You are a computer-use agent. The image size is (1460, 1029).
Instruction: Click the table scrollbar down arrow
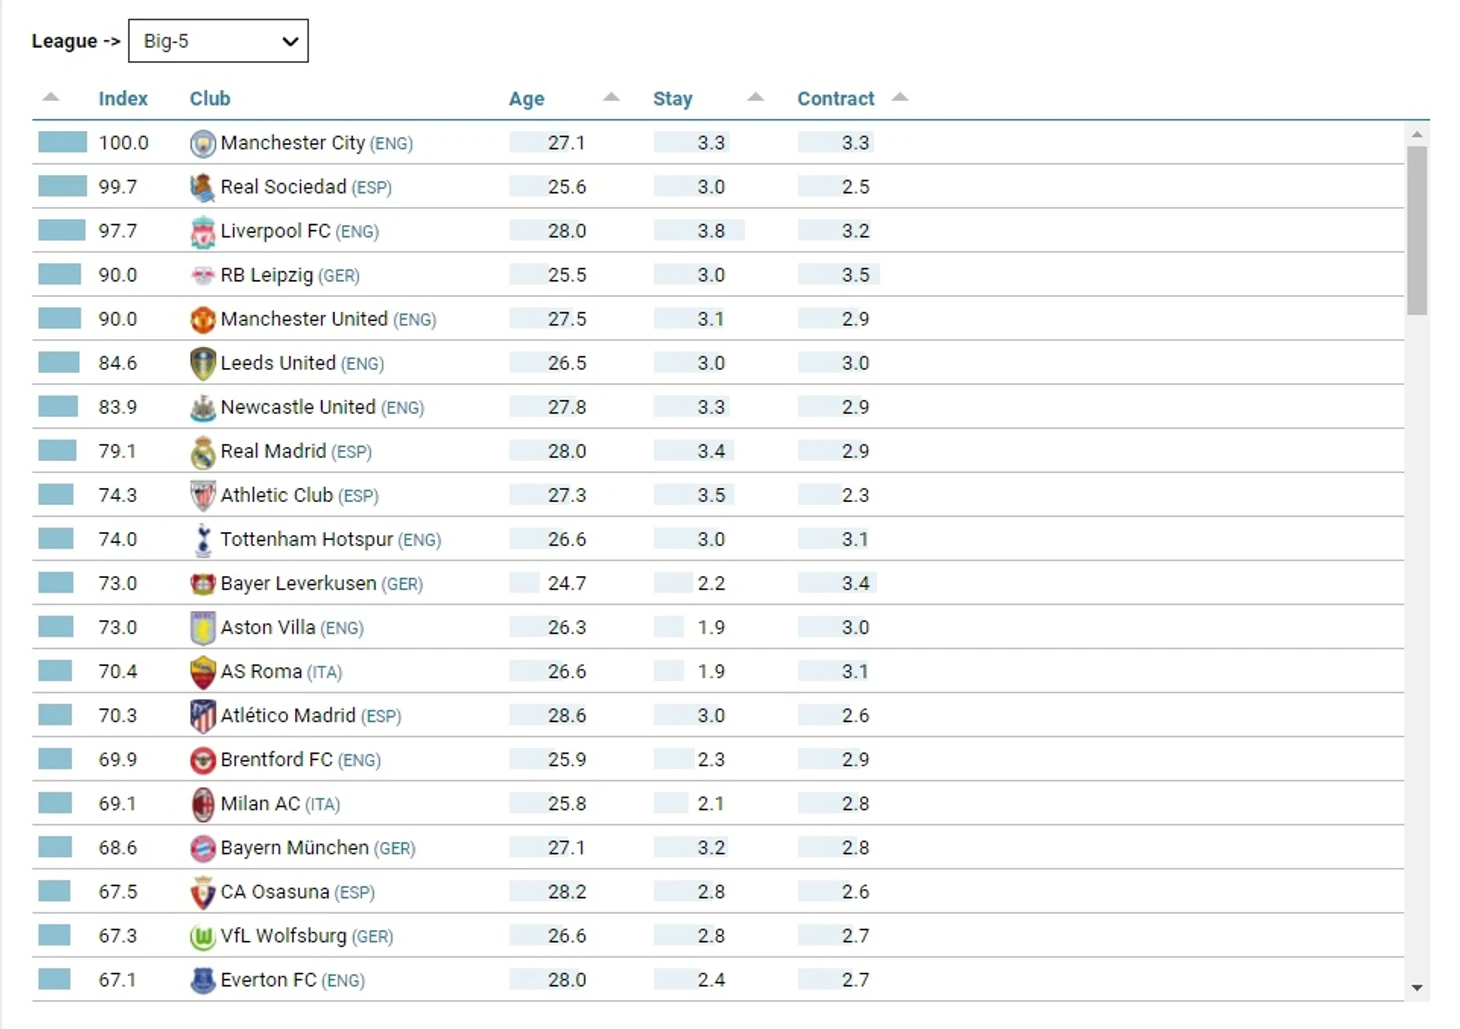[x=1416, y=988]
